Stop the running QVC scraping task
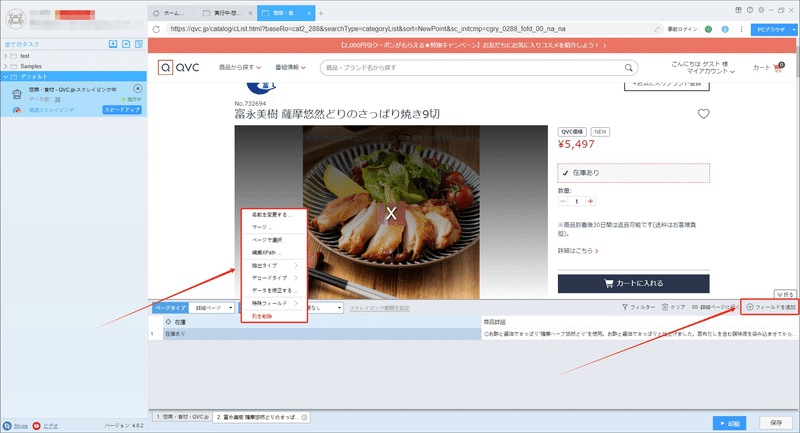Image resolution: width=800 pixels, height=433 pixels. click(137, 89)
